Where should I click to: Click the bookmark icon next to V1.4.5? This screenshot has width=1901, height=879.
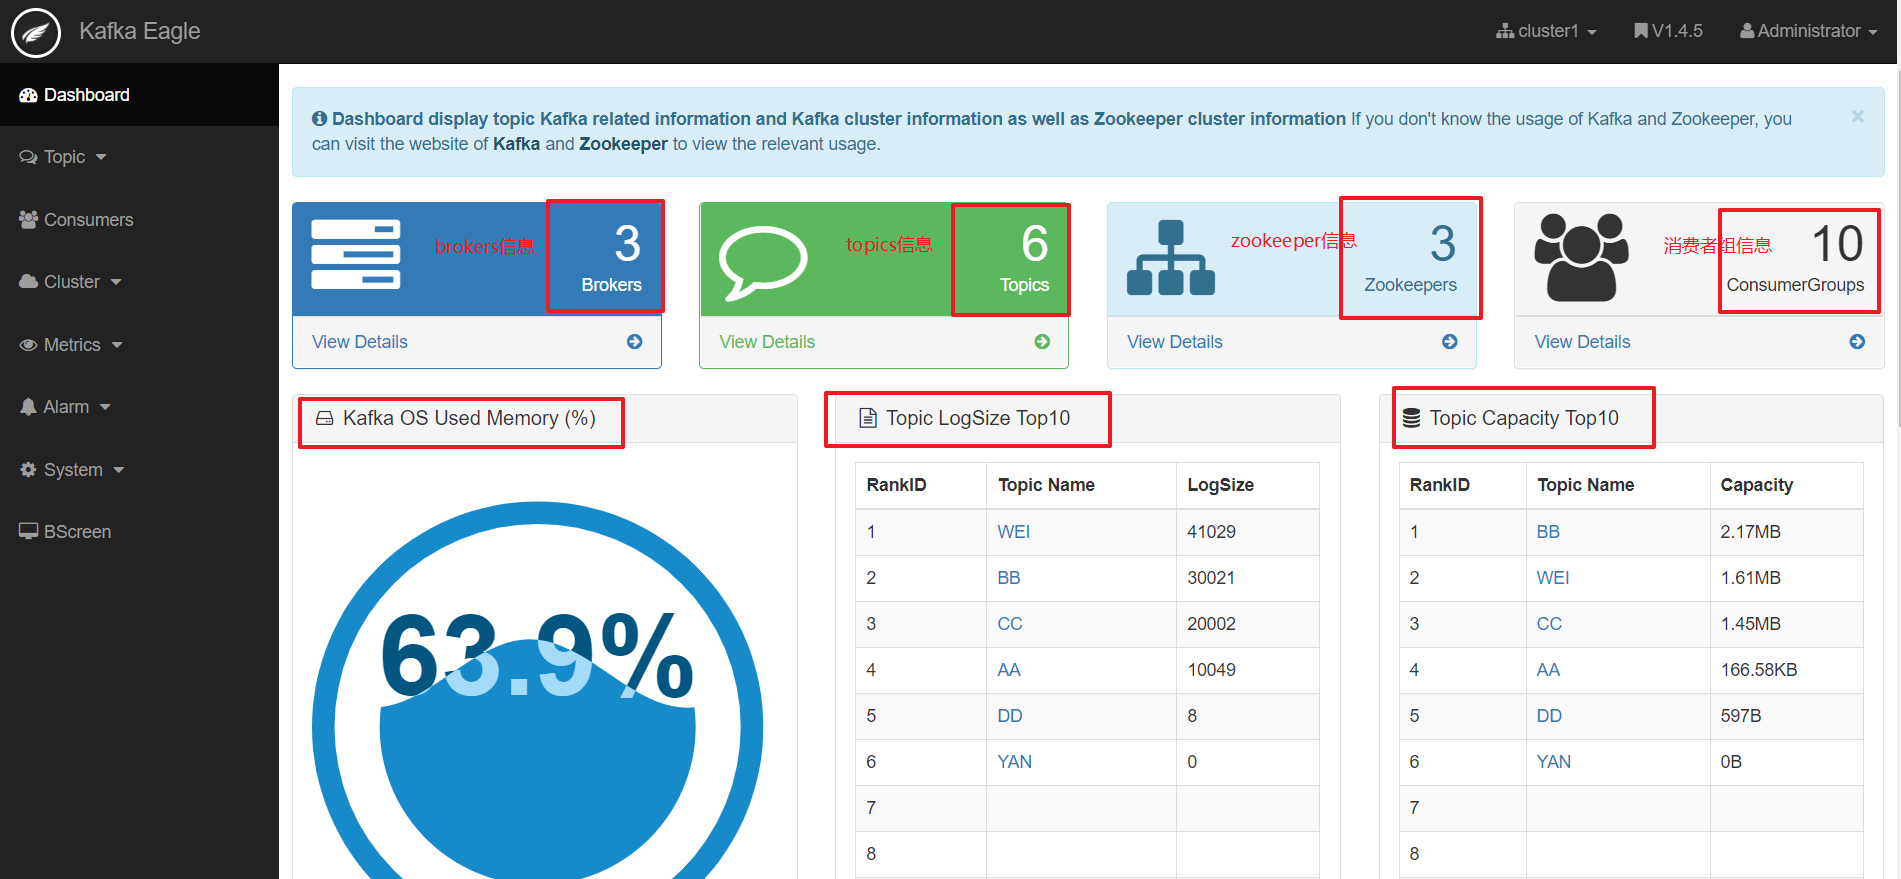[x=1641, y=31]
